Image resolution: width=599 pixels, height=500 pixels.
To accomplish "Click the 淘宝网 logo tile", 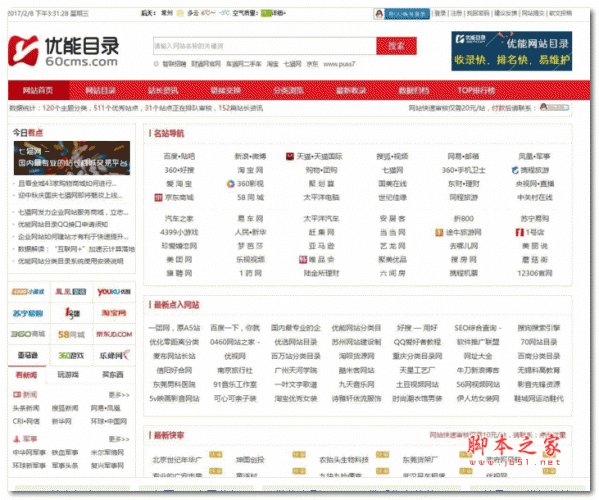I will coord(114,313).
